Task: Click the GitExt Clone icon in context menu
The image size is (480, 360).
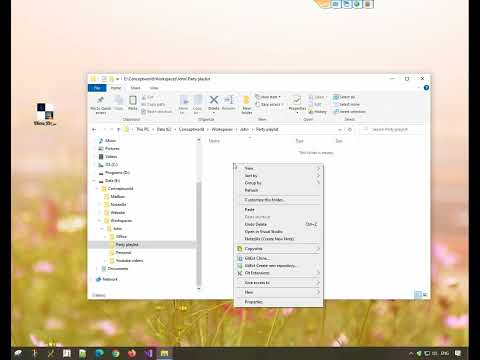Action: pyautogui.click(x=239, y=258)
